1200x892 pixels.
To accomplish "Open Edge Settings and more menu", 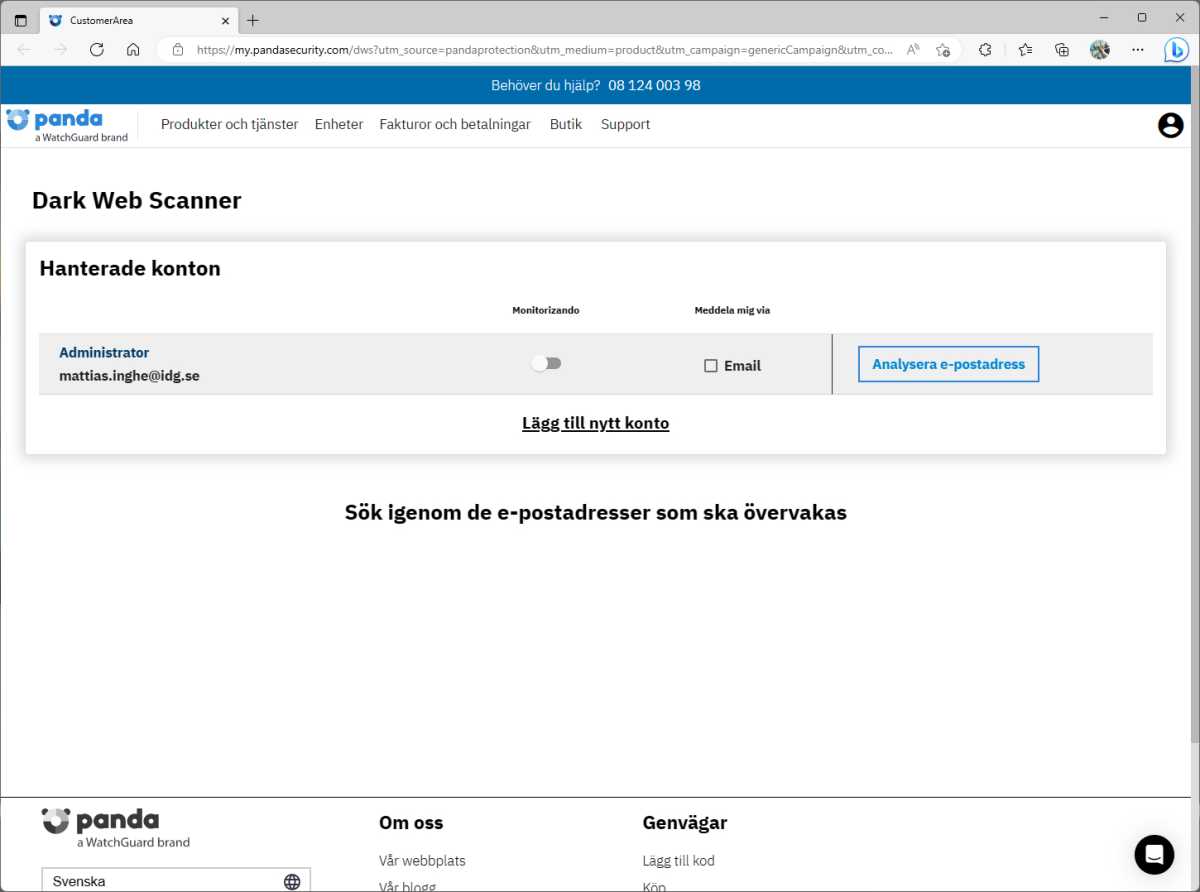I will click(1138, 49).
